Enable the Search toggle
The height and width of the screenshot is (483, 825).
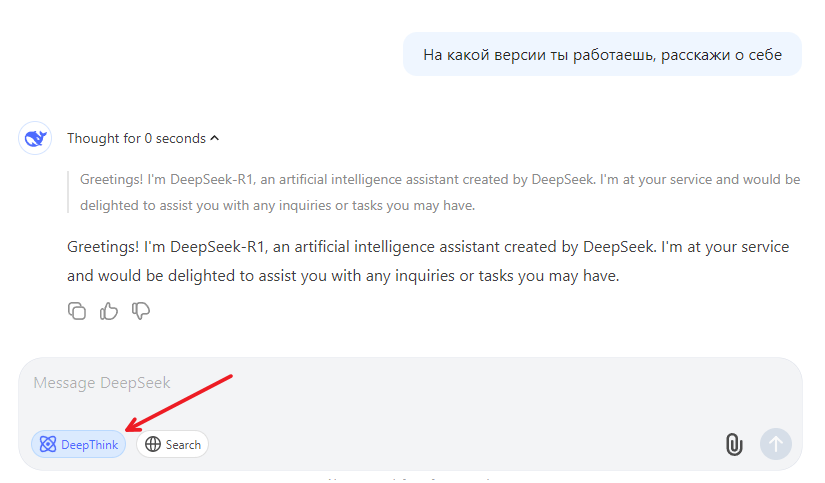[x=173, y=444]
